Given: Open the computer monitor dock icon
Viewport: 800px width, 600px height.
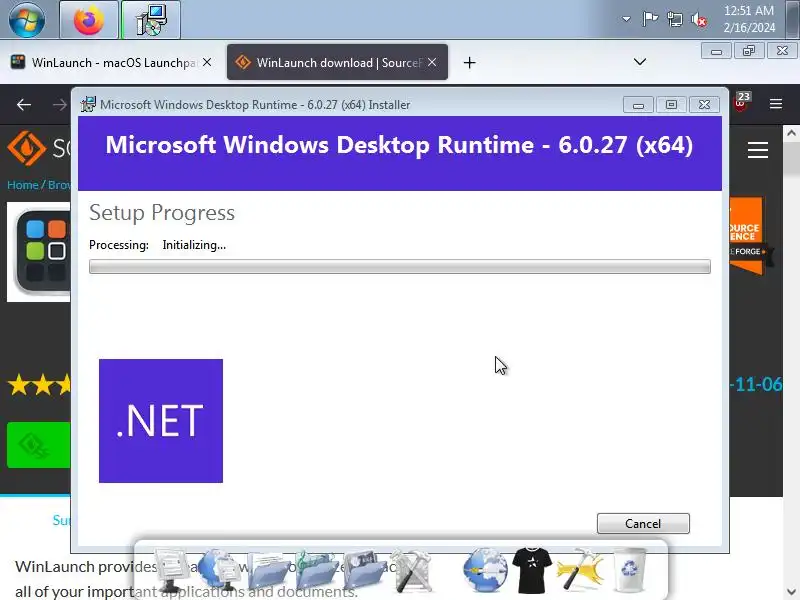Looking at the screenshot, I should [172, 571].
